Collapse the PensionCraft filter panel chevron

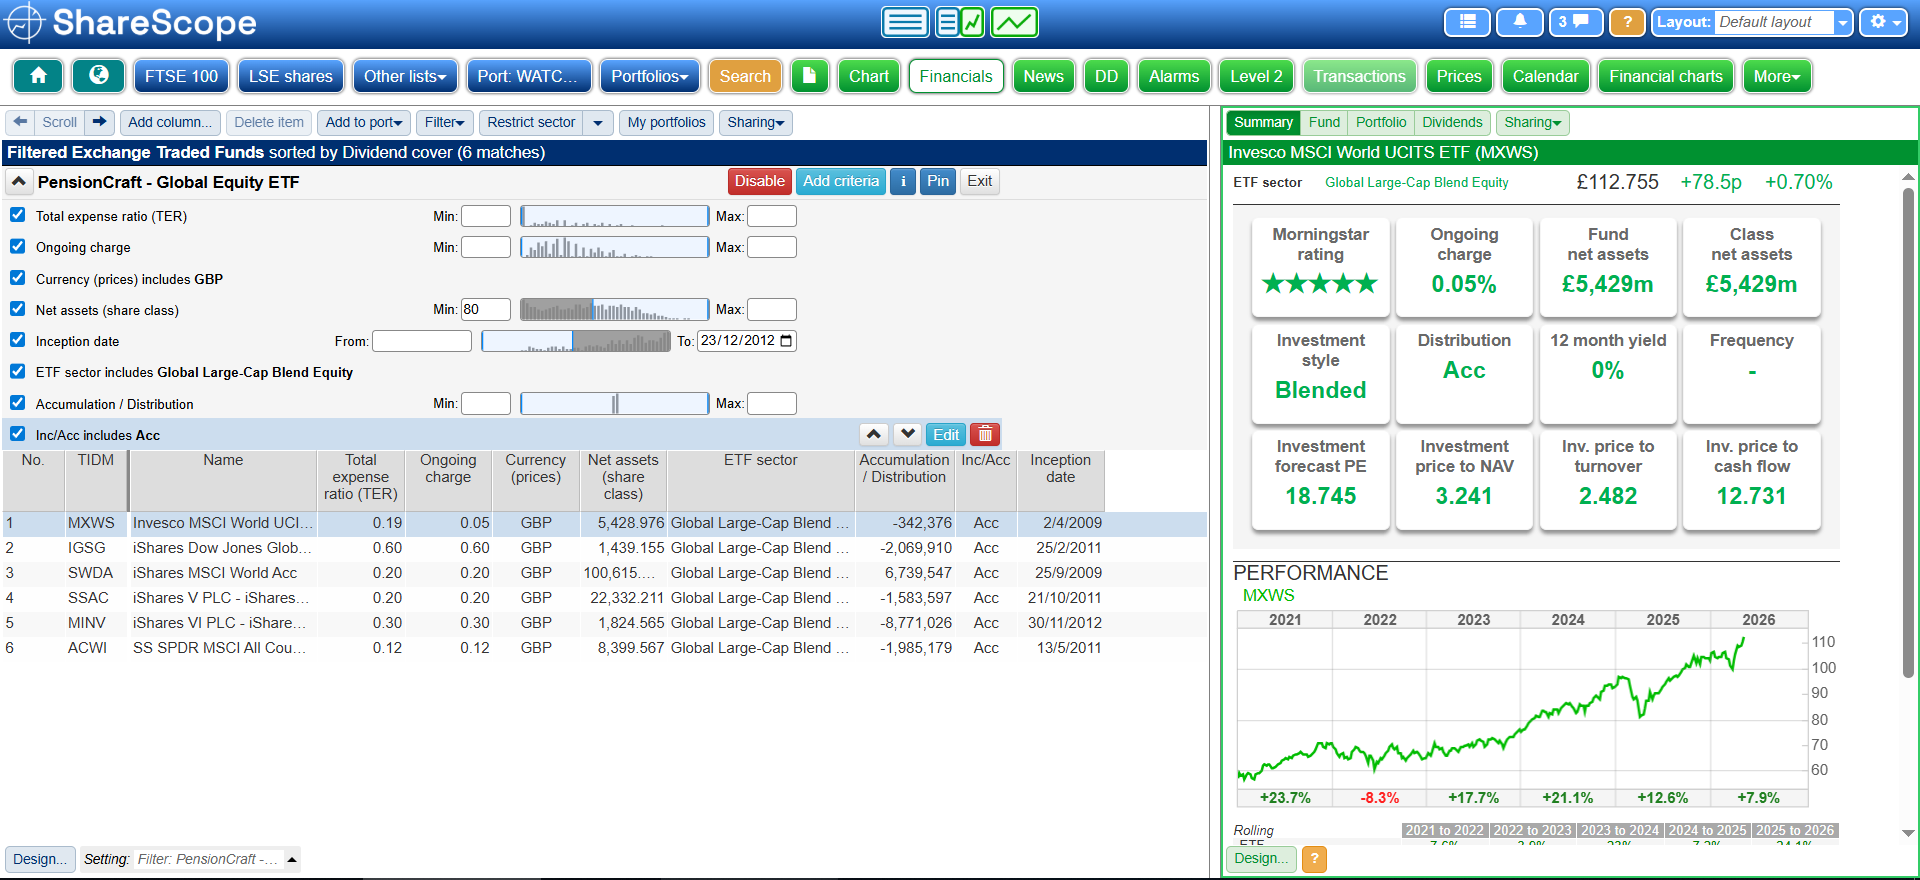(x=19, y=182)
